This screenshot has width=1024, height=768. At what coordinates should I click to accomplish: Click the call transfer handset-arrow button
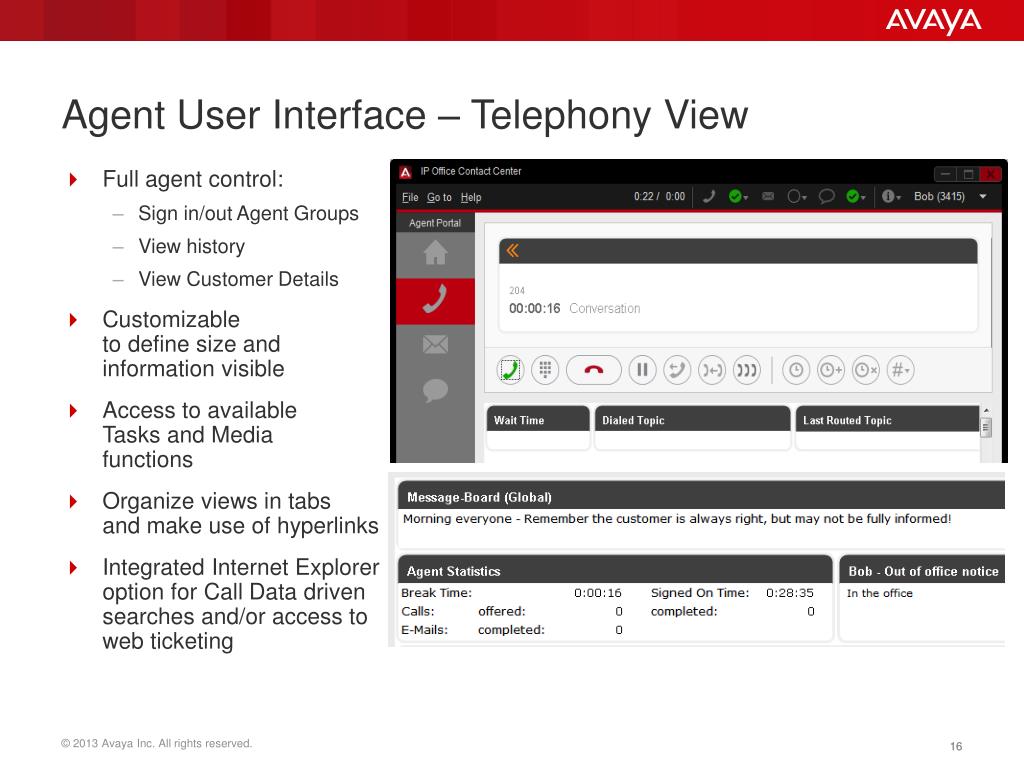click(677, 370)
